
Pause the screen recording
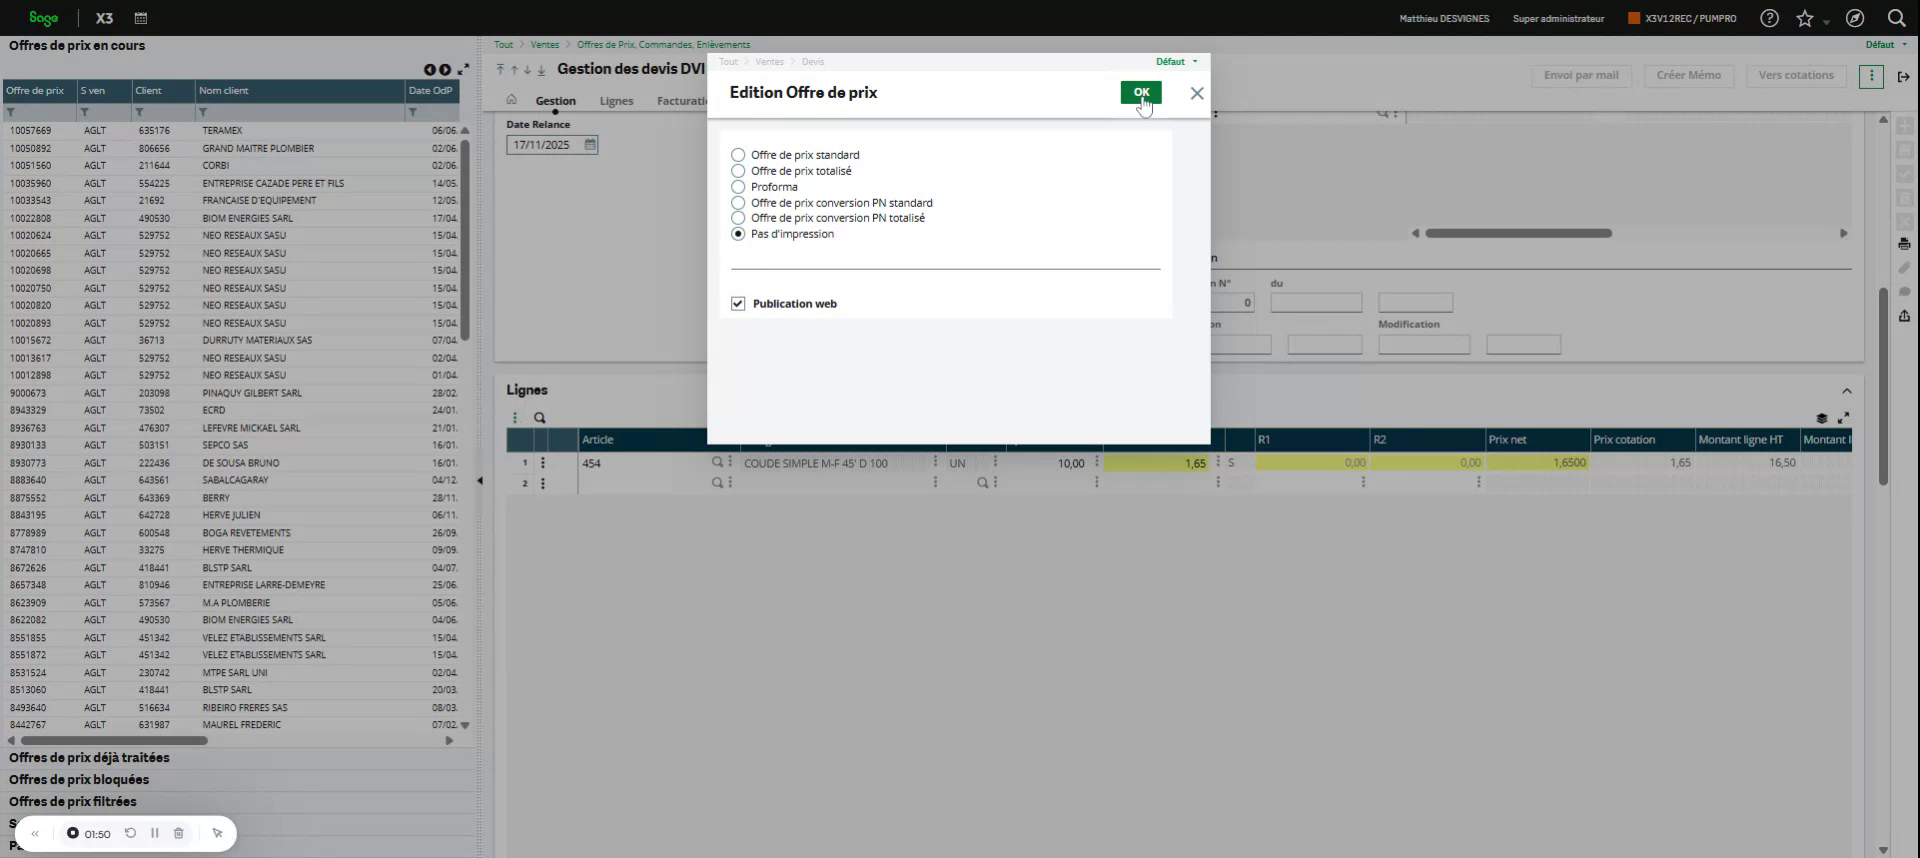pyautogui.click(x=155, y=833)
